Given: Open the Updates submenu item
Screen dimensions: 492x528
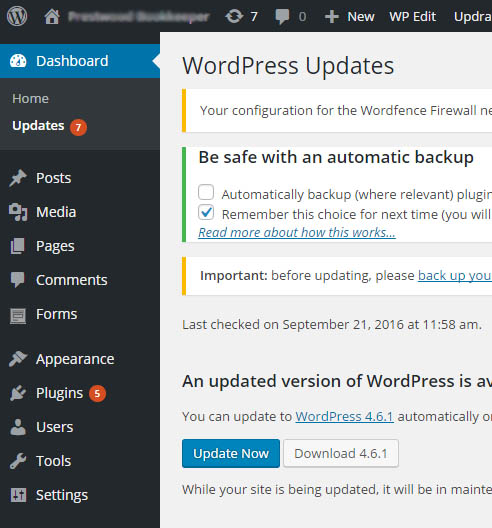Looking at the screenshot, I should pyautogui.click(x=38, y=126).
